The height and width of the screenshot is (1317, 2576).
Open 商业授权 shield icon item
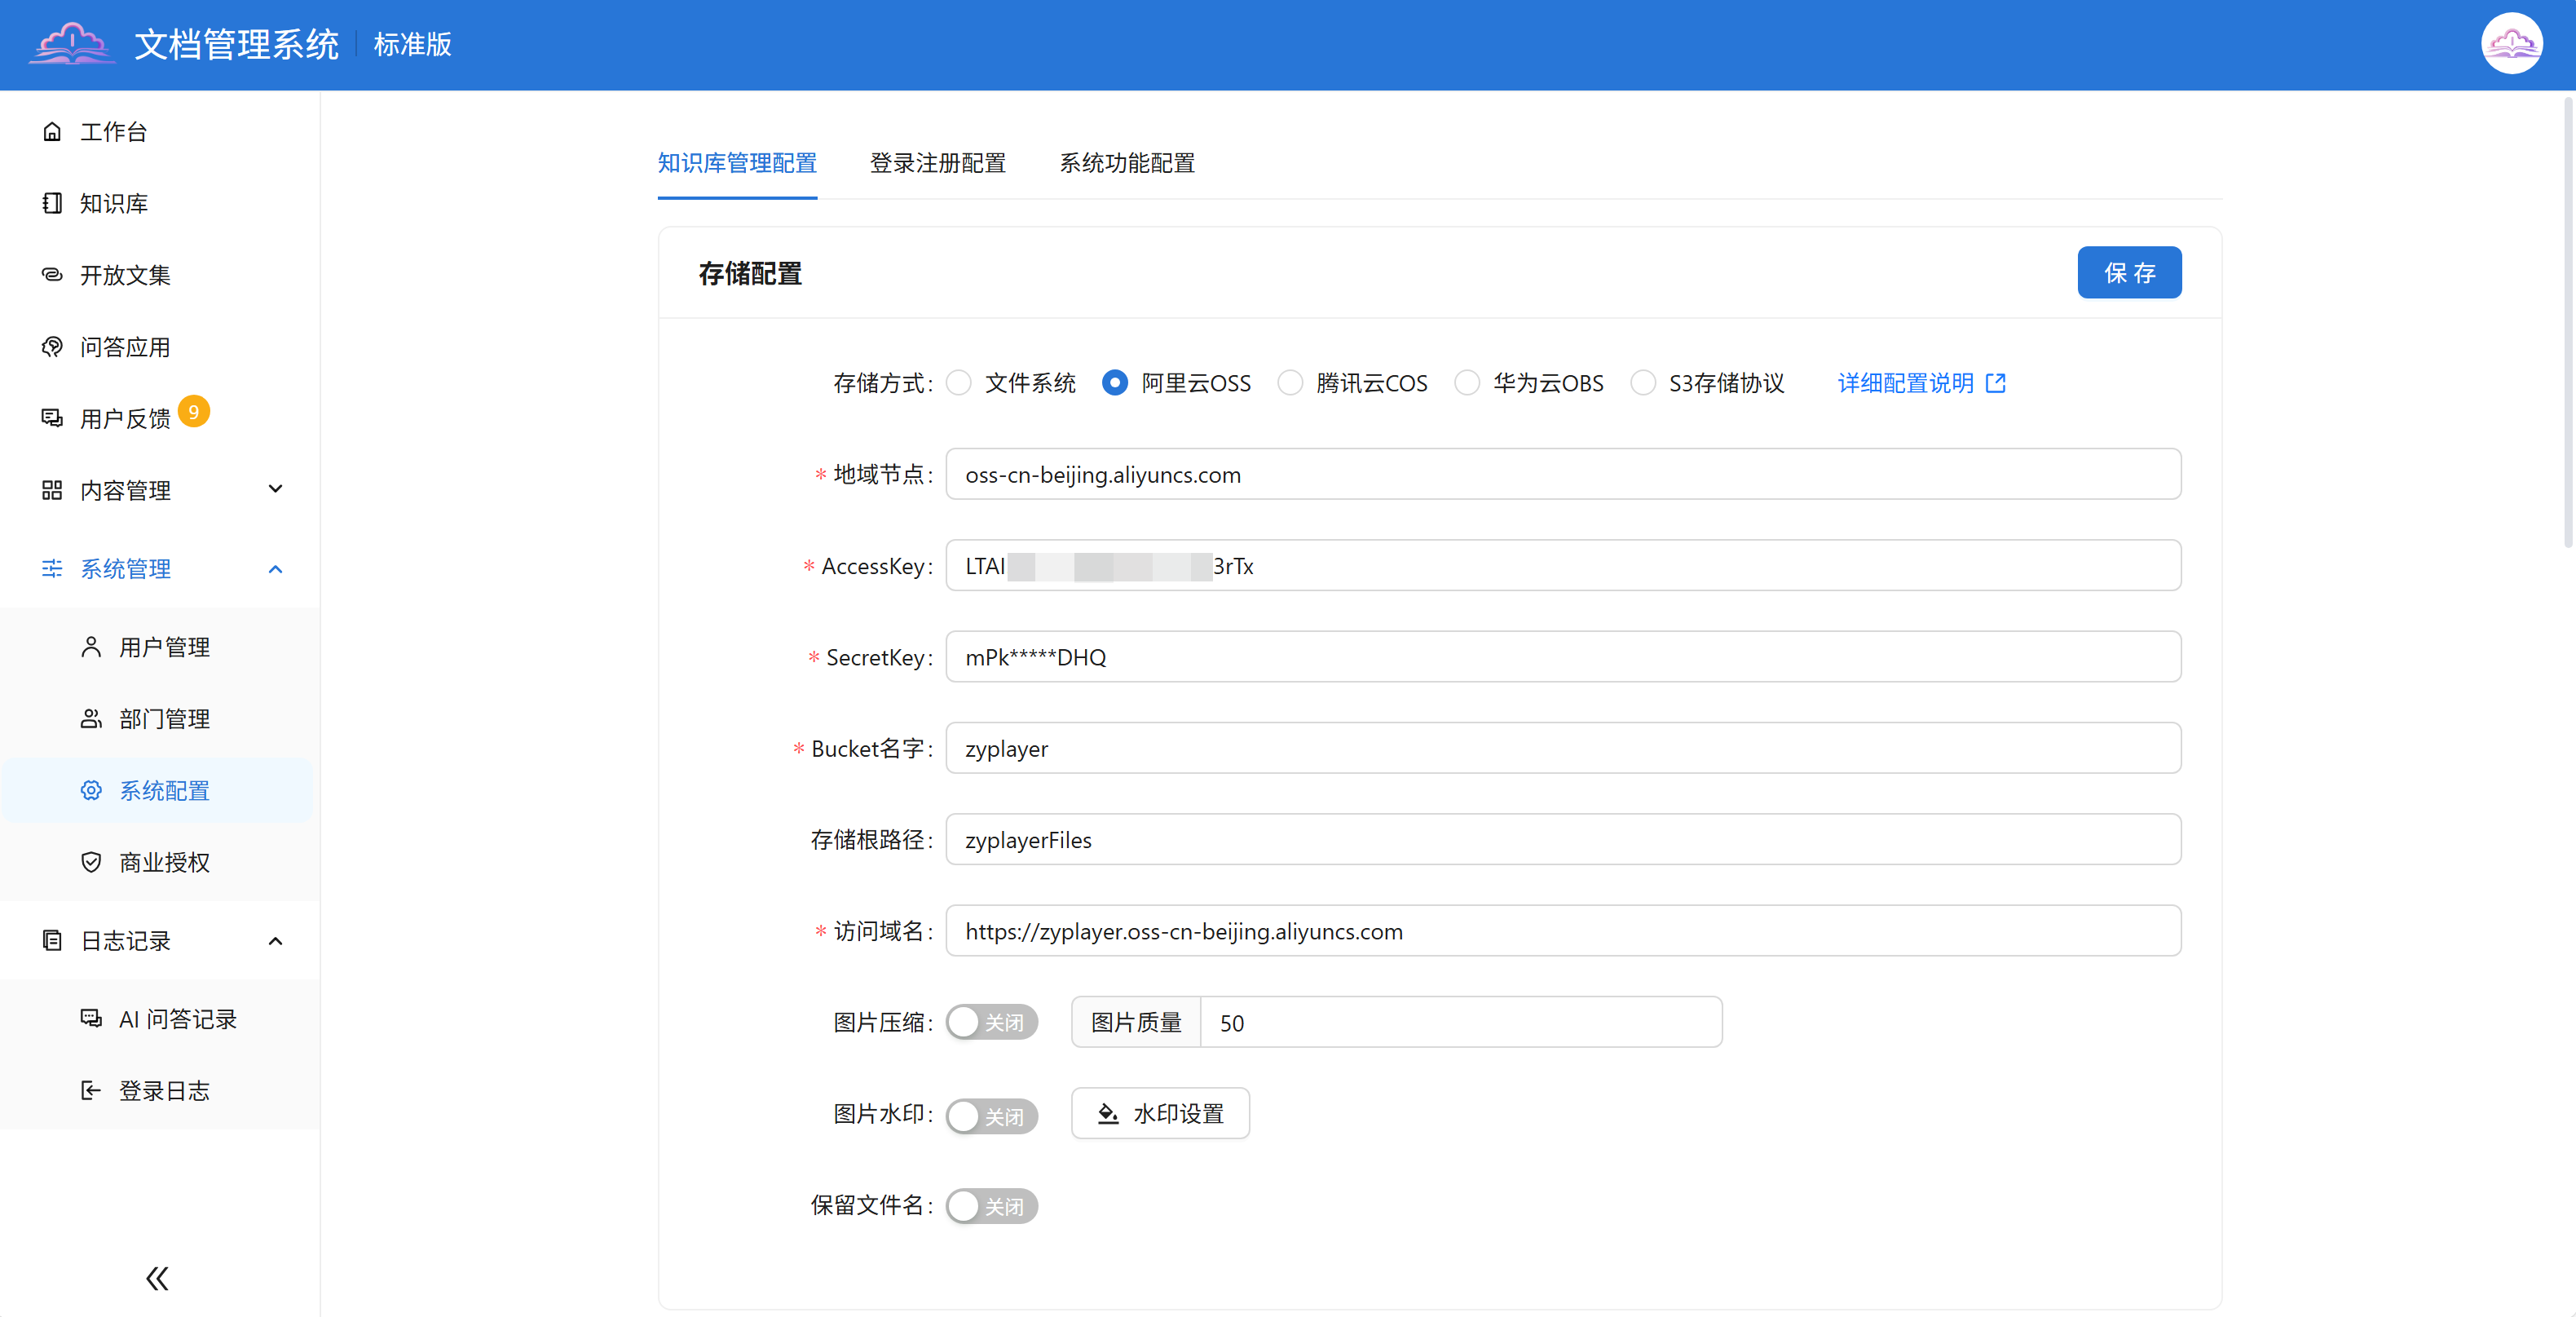pyautogui.click(x=91, y=862)
